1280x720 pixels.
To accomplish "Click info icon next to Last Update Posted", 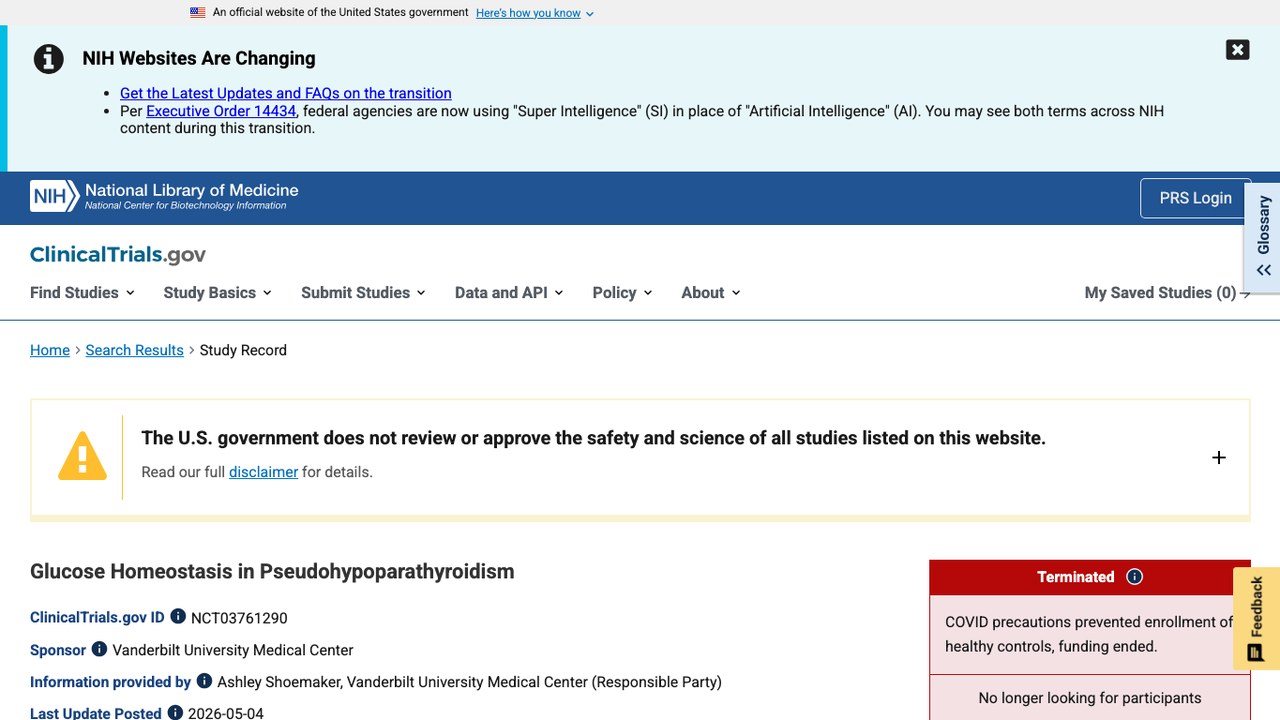I will pyautogui.click(x=175, y=713).
